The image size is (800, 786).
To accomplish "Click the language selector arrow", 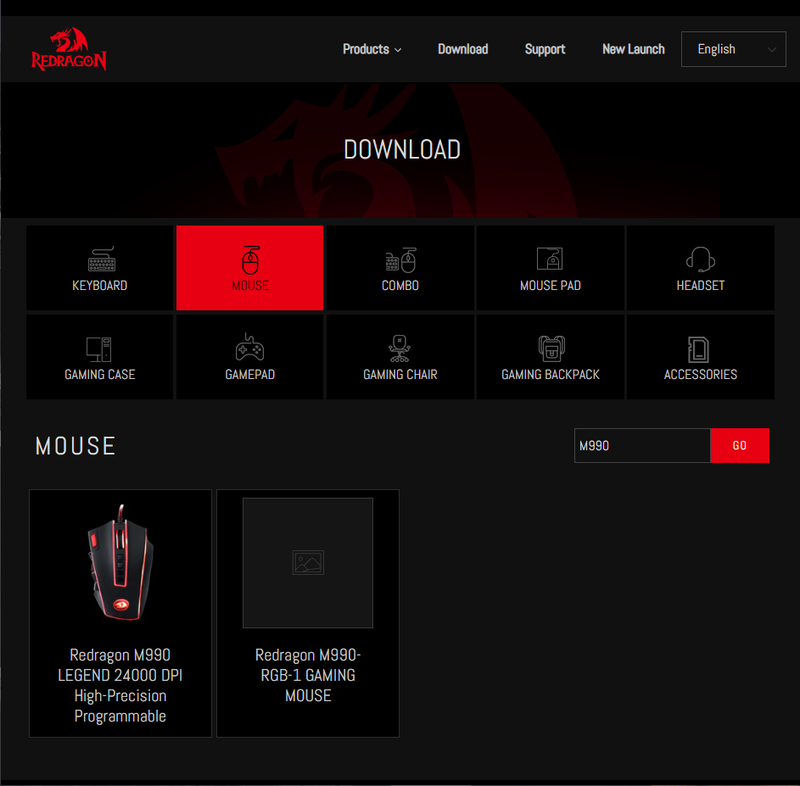I will (772, 49).
